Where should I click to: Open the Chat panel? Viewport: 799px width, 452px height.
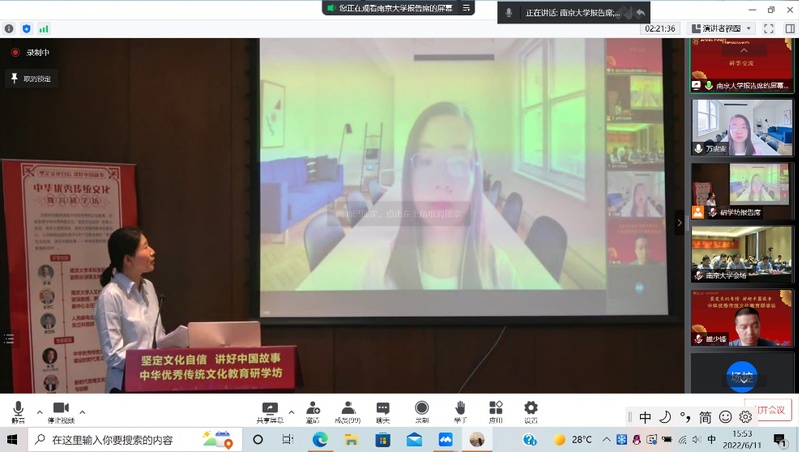tap(383, 411)
